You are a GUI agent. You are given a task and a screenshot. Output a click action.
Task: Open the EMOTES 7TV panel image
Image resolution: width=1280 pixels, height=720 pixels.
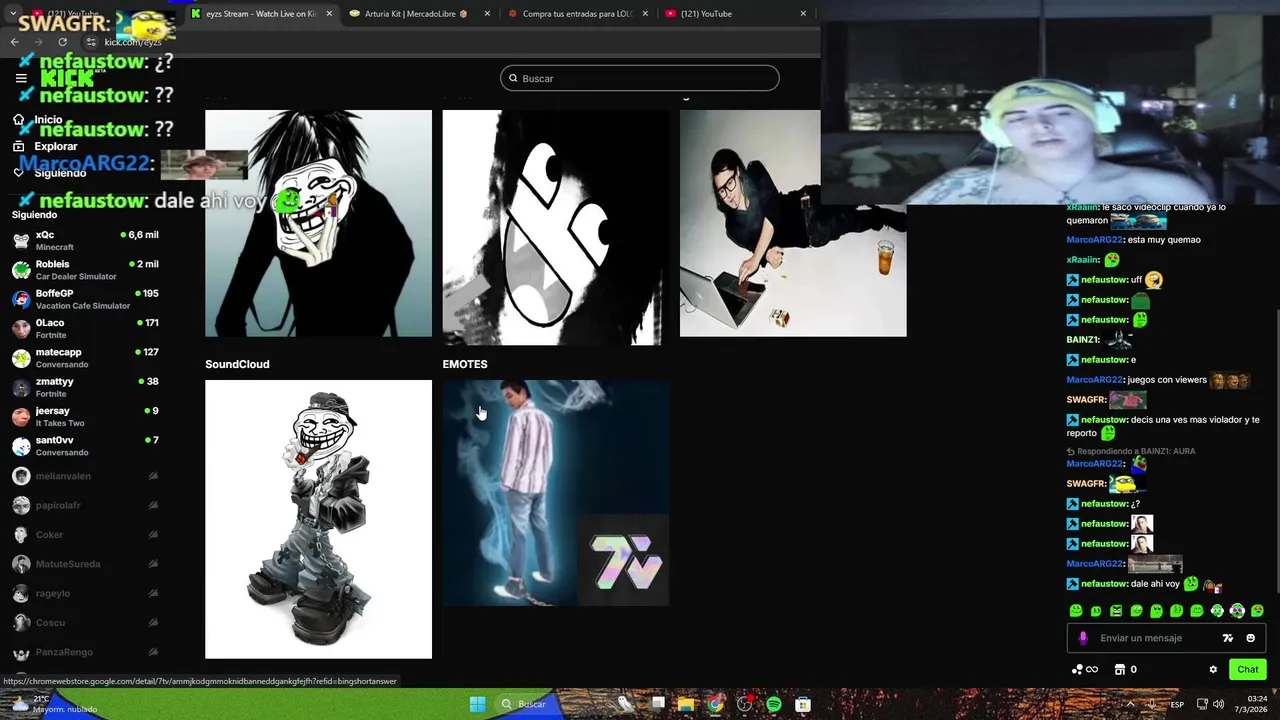tap(556, 493)
